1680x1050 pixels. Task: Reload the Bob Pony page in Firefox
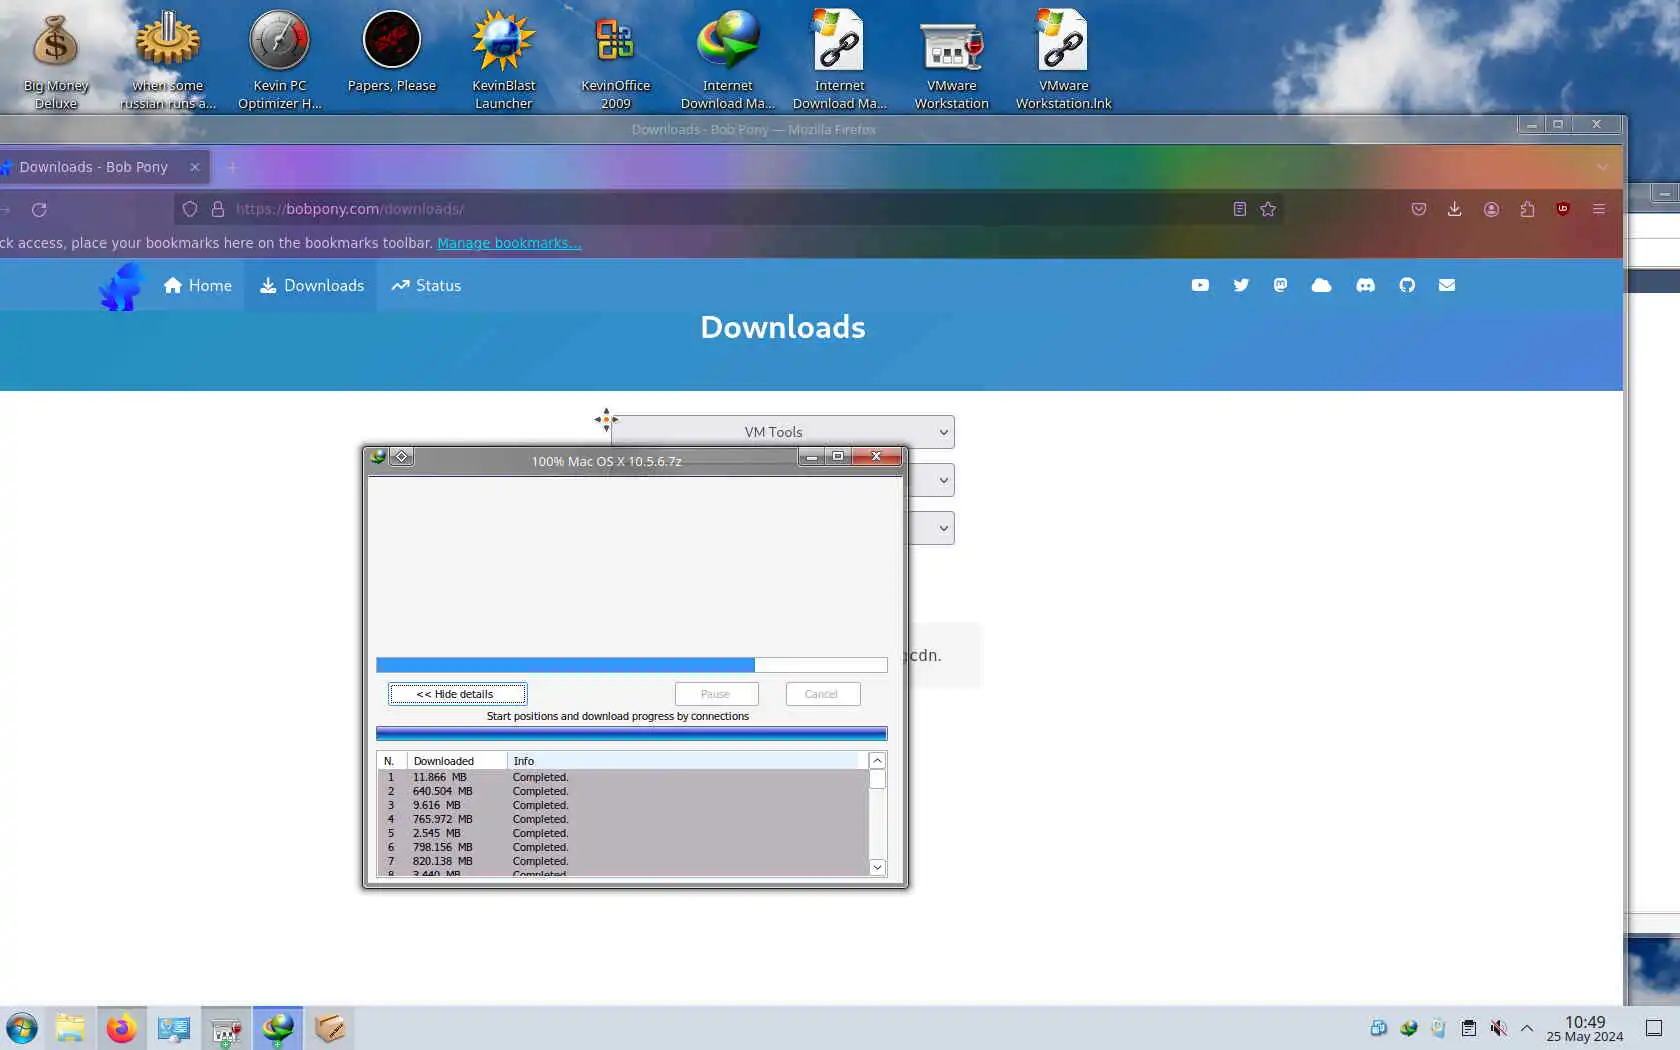[x=39, y=209]
